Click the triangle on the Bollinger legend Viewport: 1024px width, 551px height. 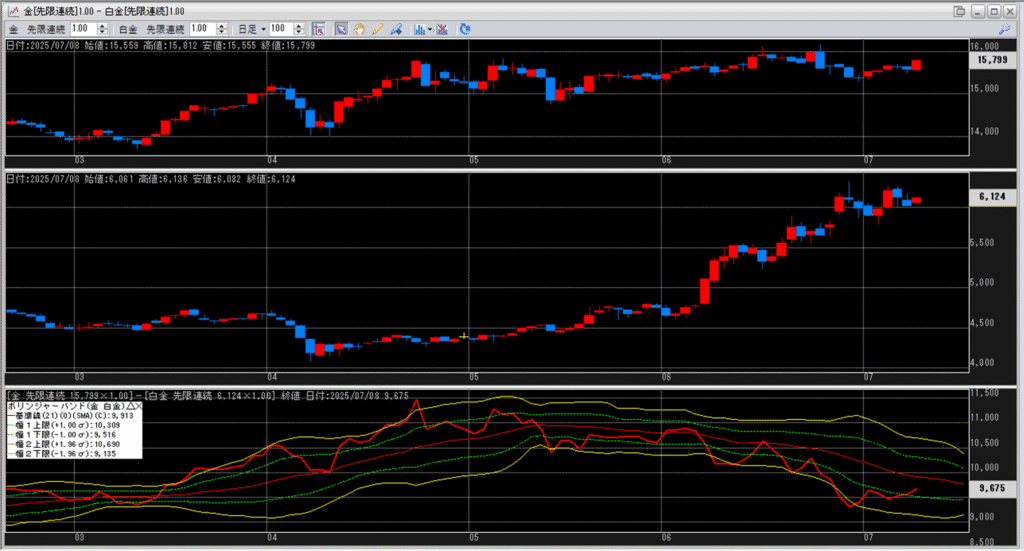click(130, 407)
